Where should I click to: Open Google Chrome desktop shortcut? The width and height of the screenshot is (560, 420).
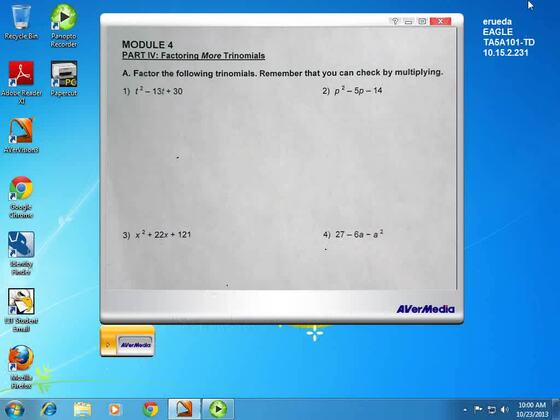pyautogui.click(x=21, y=197)
